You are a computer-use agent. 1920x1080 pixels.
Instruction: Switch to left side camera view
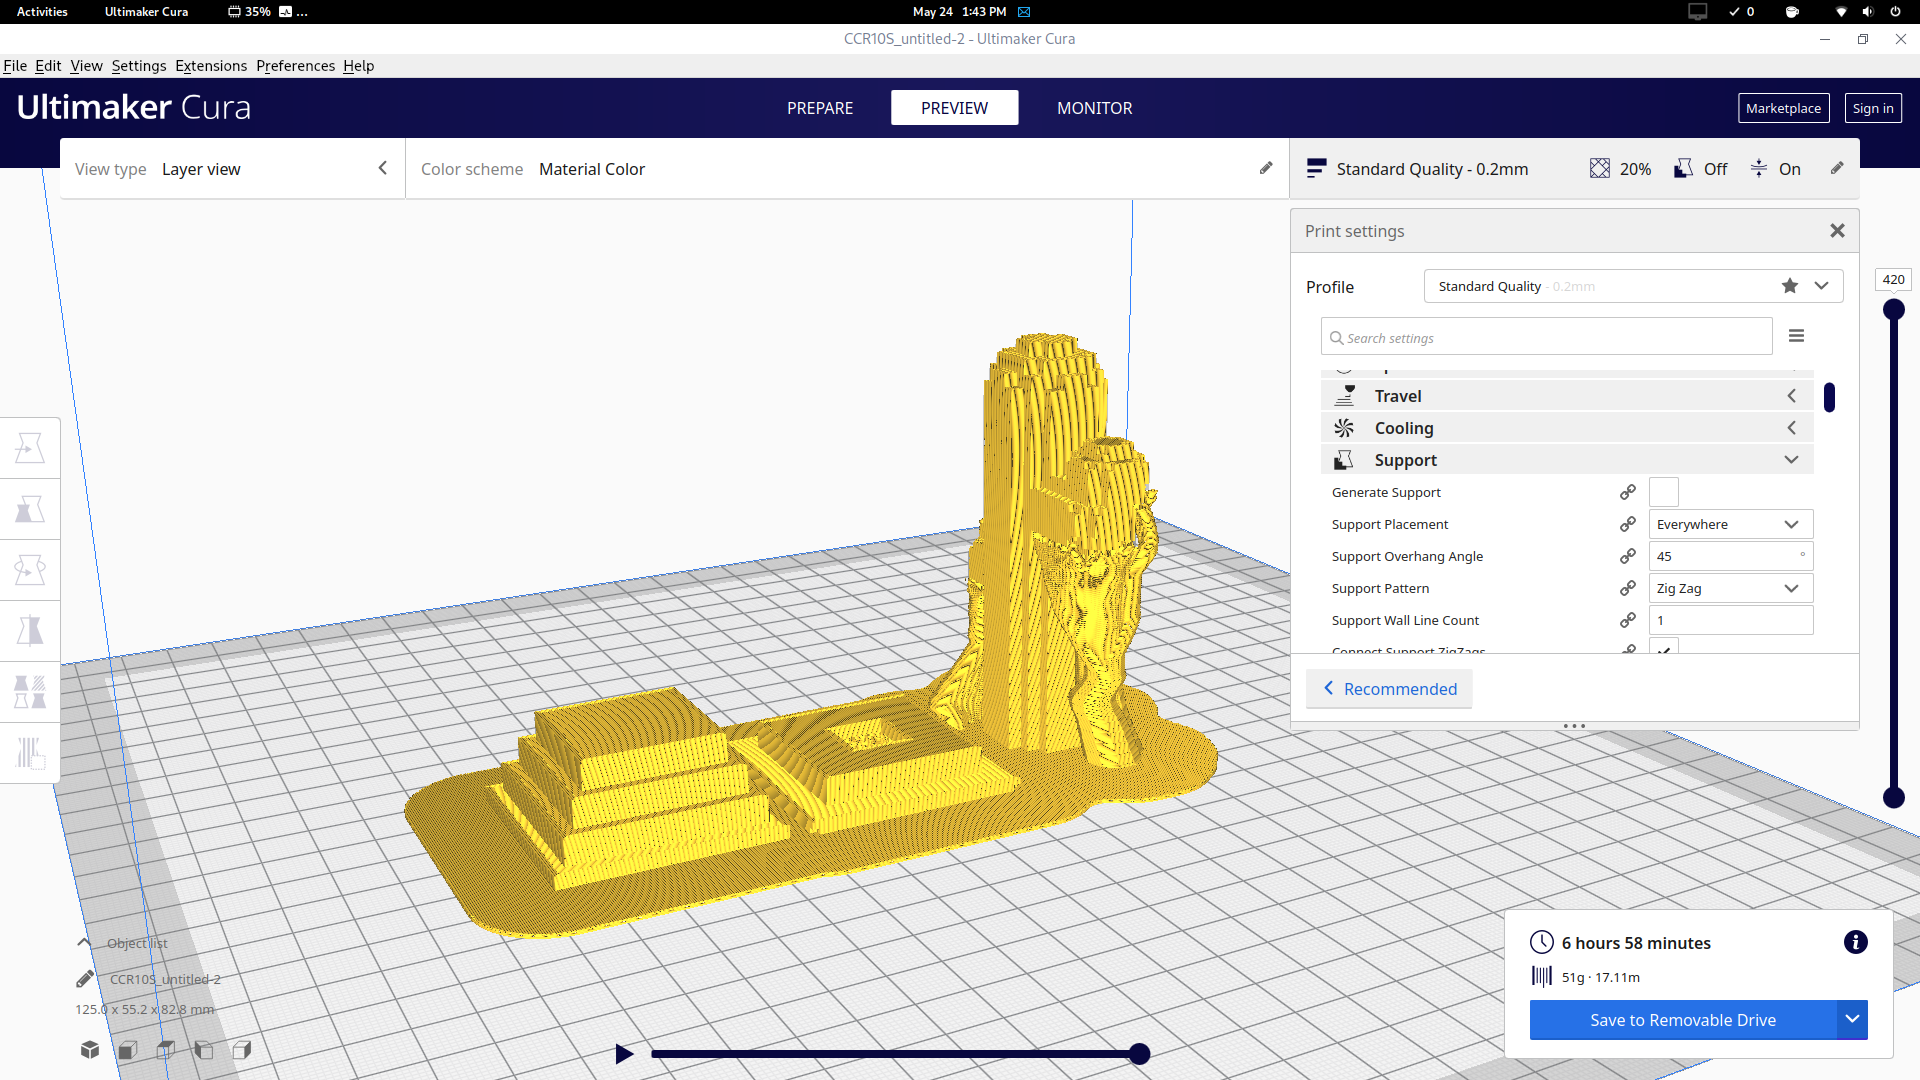pos(204,1049)
